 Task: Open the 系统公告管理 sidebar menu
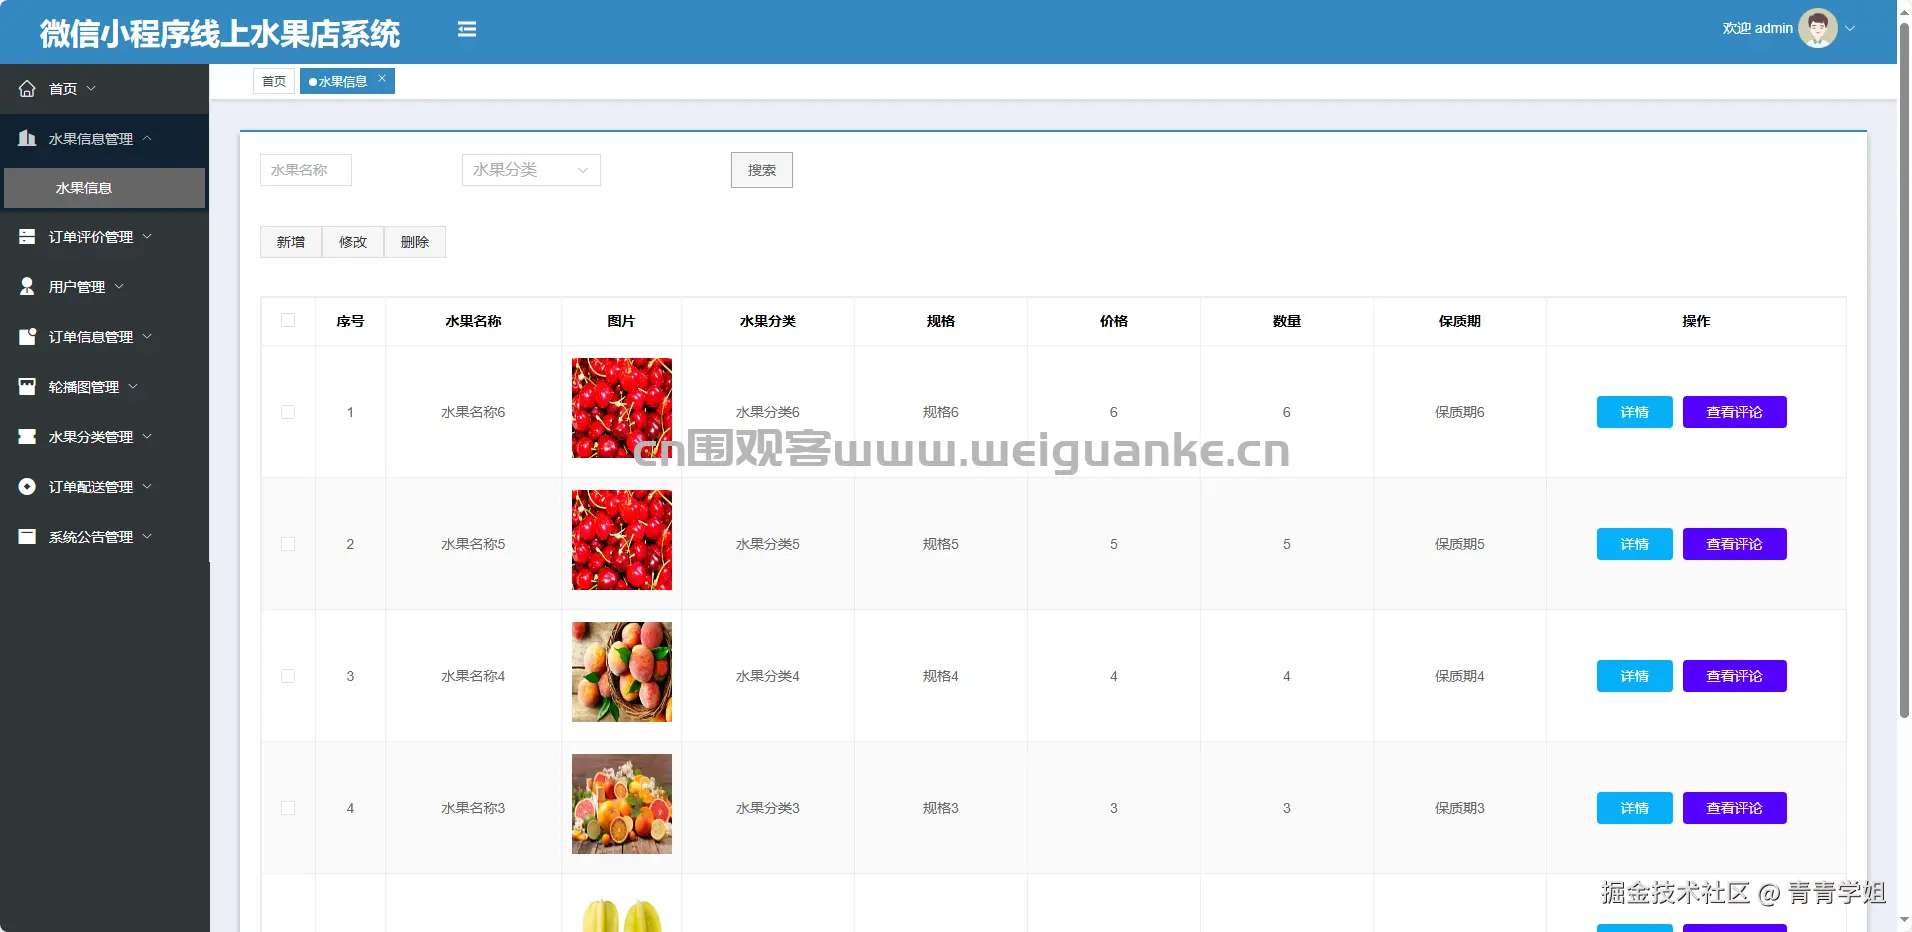coord(104,537)
